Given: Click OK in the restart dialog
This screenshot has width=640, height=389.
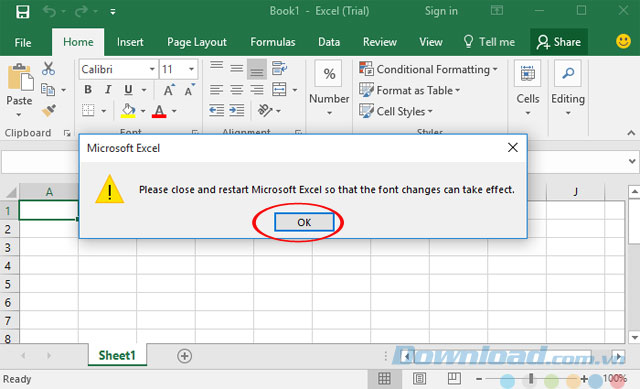Looking at the screenshot, I should [x=304, y=222].
